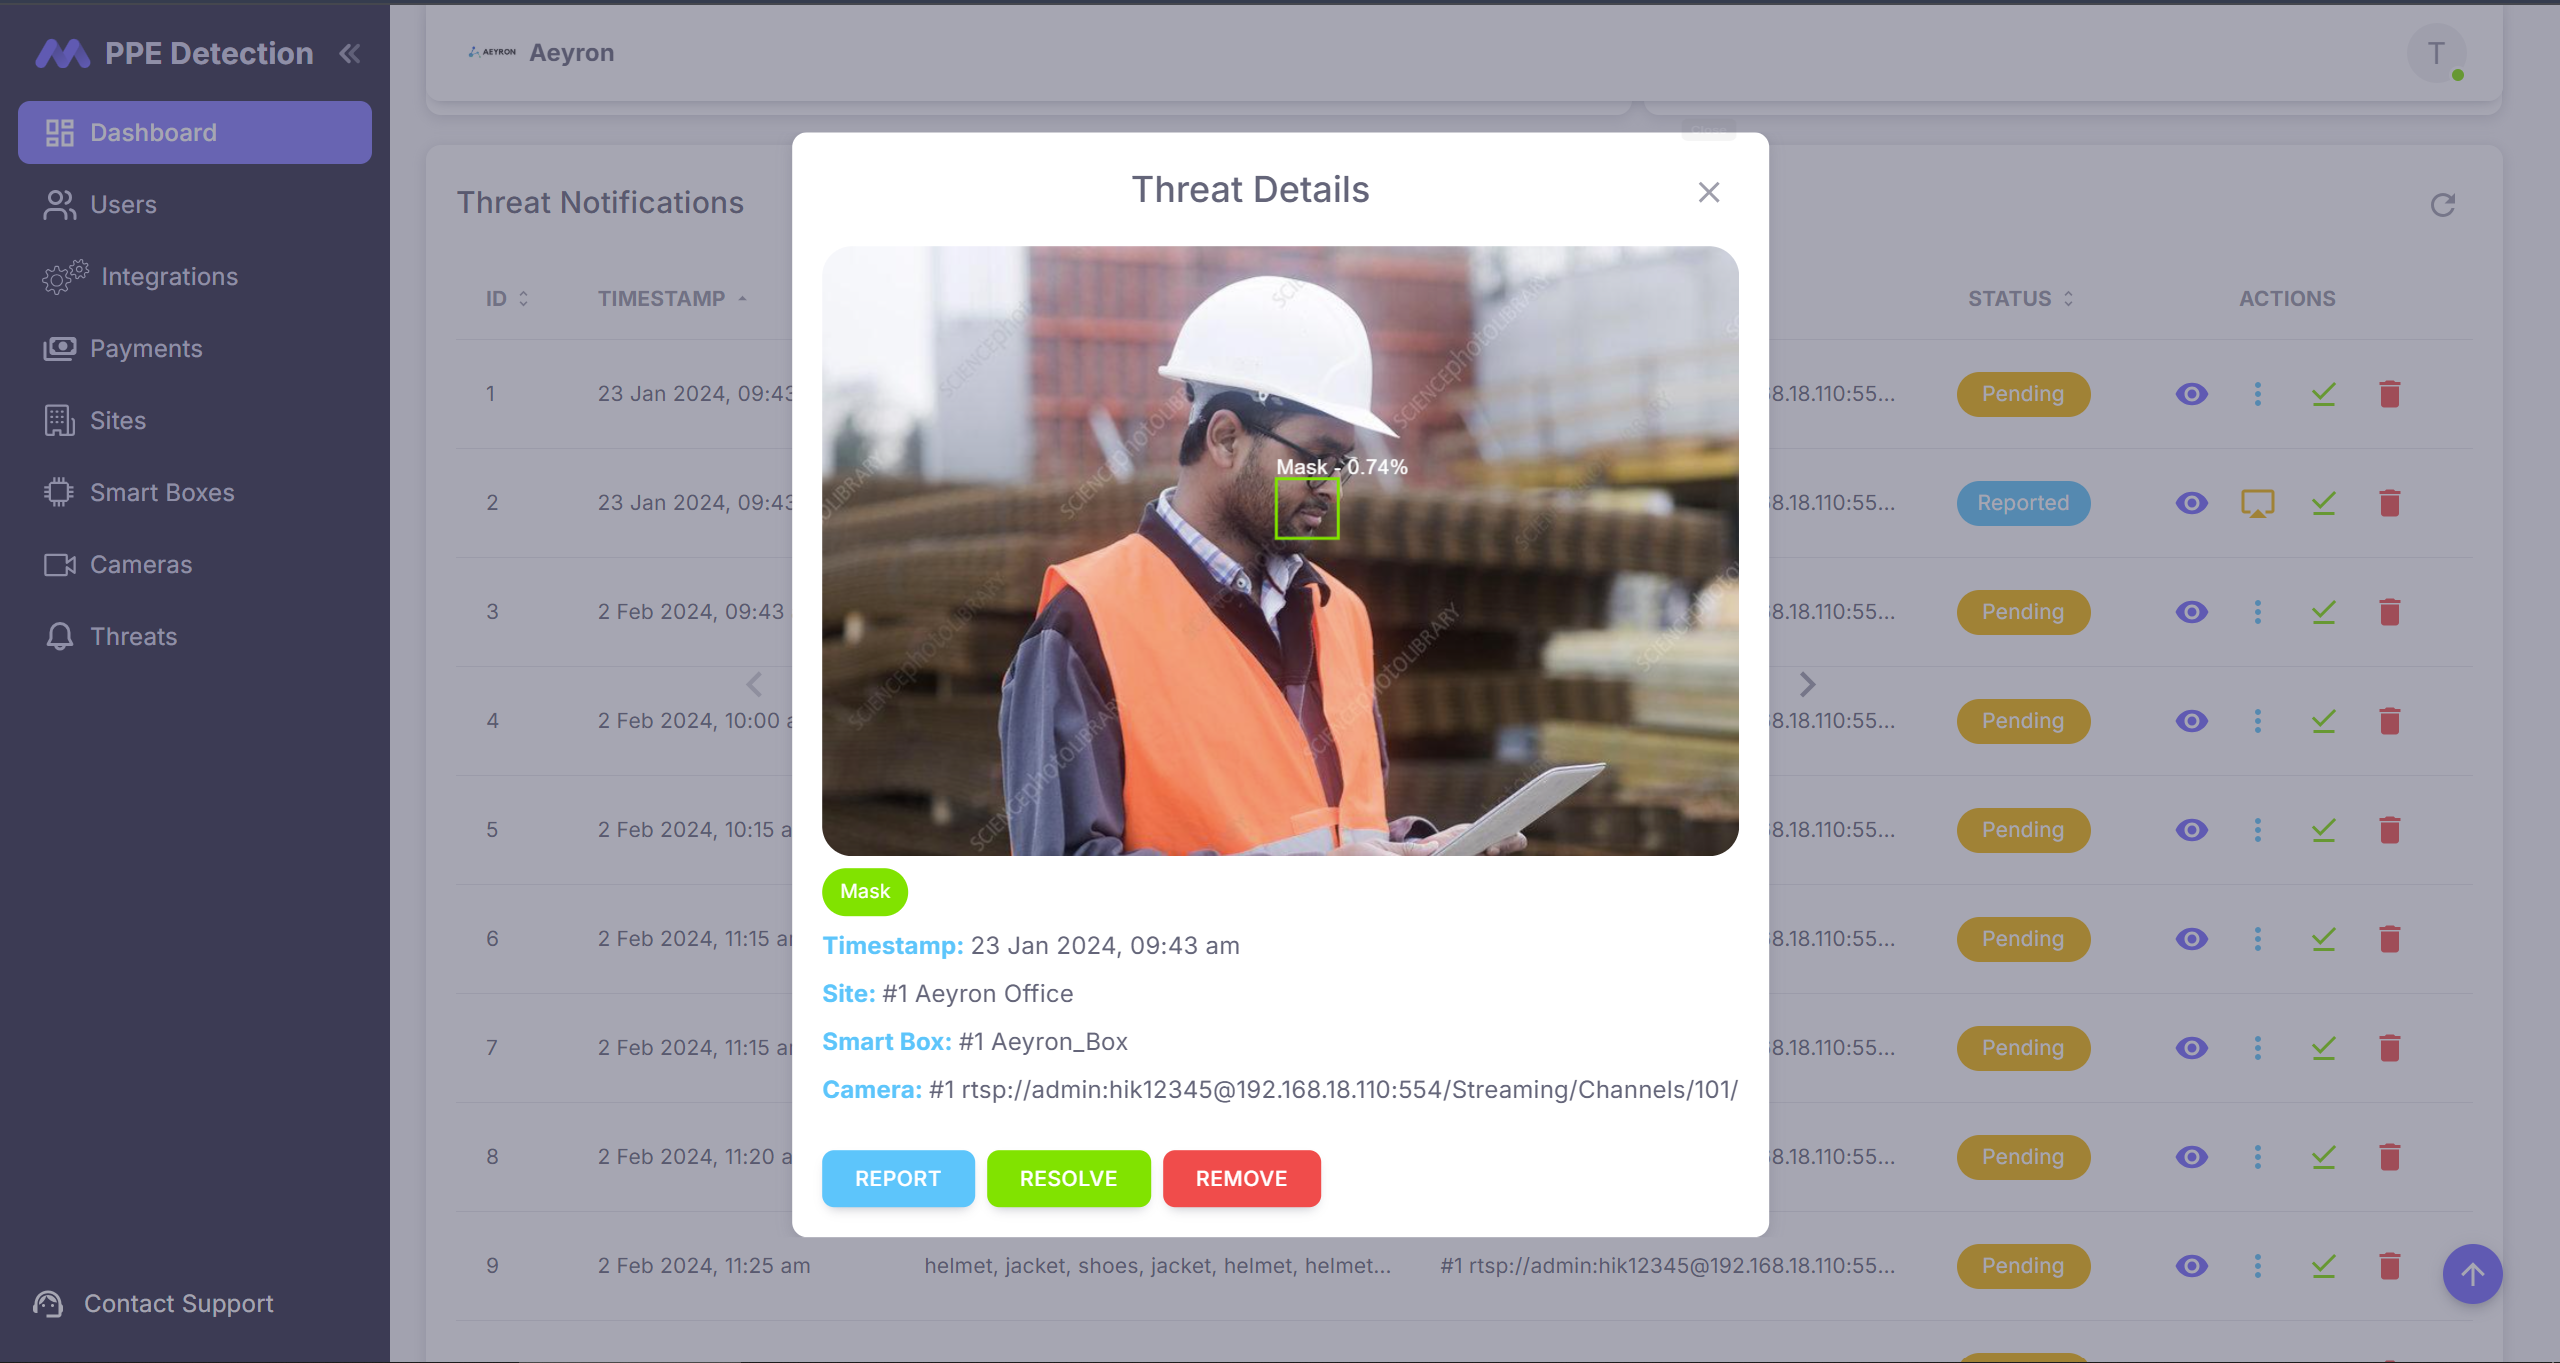The height and width of the screenshot is (1363, 2560).
Task: Switch to the Dashboard section
Action: tap(154, 131)
